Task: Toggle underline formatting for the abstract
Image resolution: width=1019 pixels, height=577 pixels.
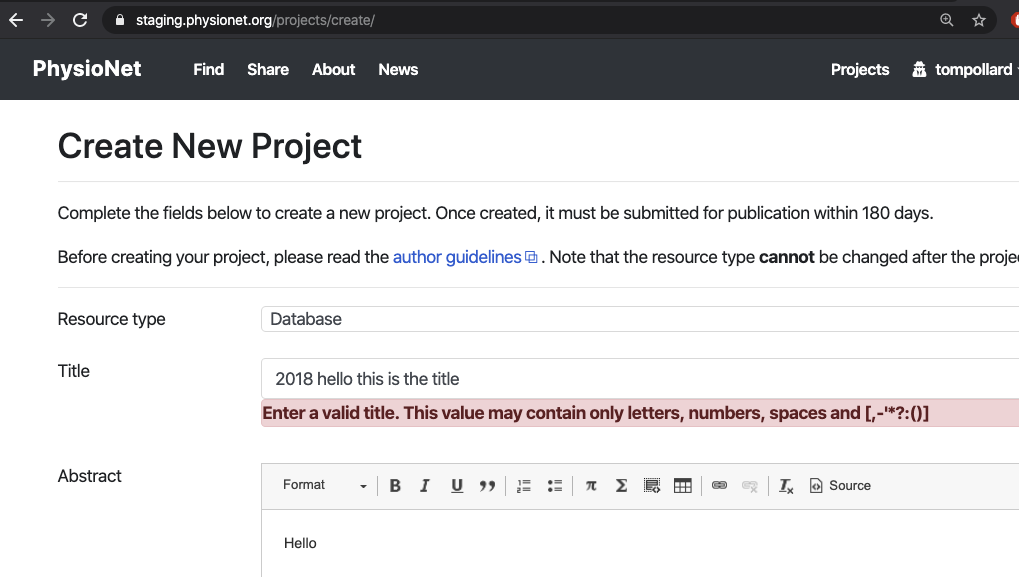Action: coord(456,485)
